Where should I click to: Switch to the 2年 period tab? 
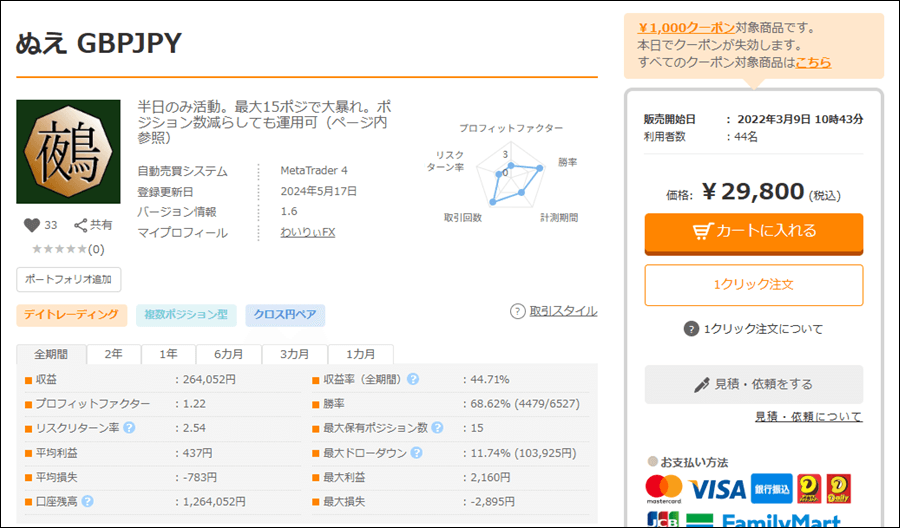click(x=114, y=355)
